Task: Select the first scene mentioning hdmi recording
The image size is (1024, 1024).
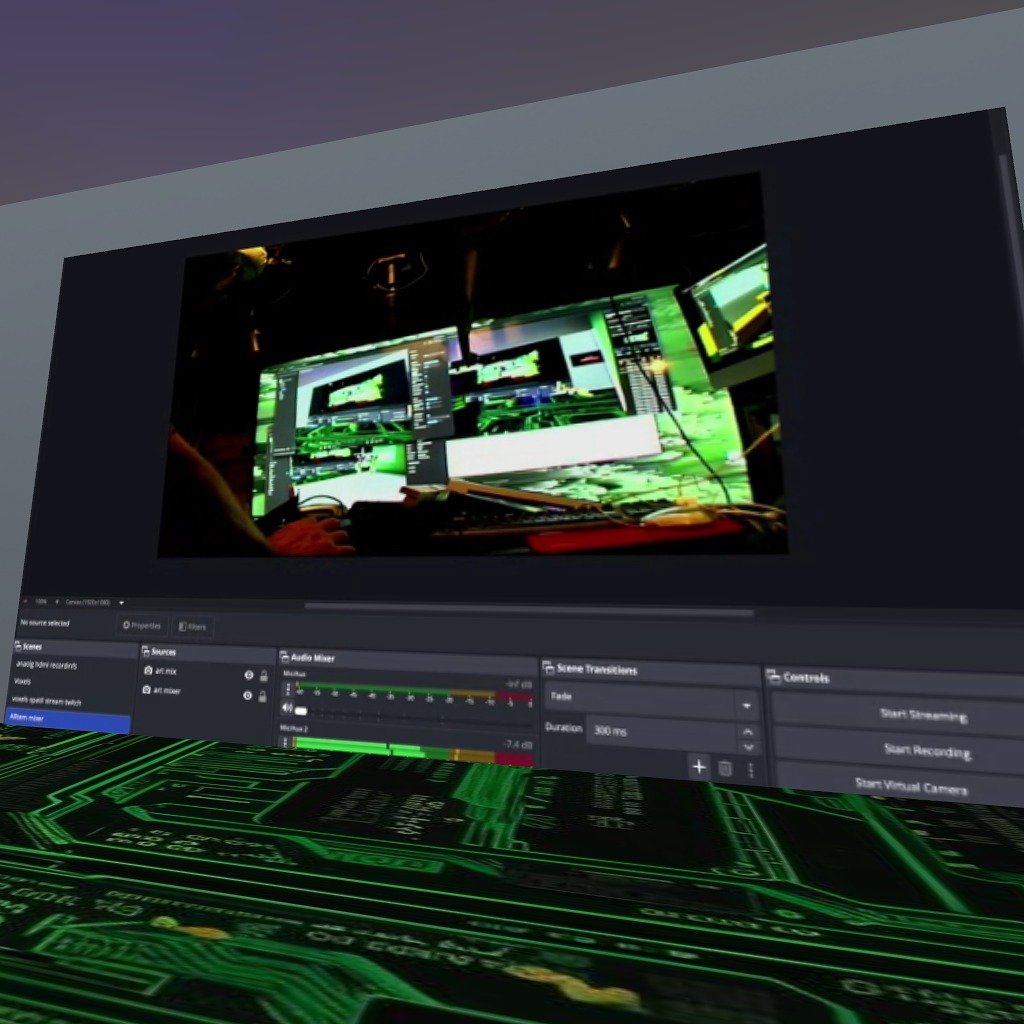Action: (46, 665)
